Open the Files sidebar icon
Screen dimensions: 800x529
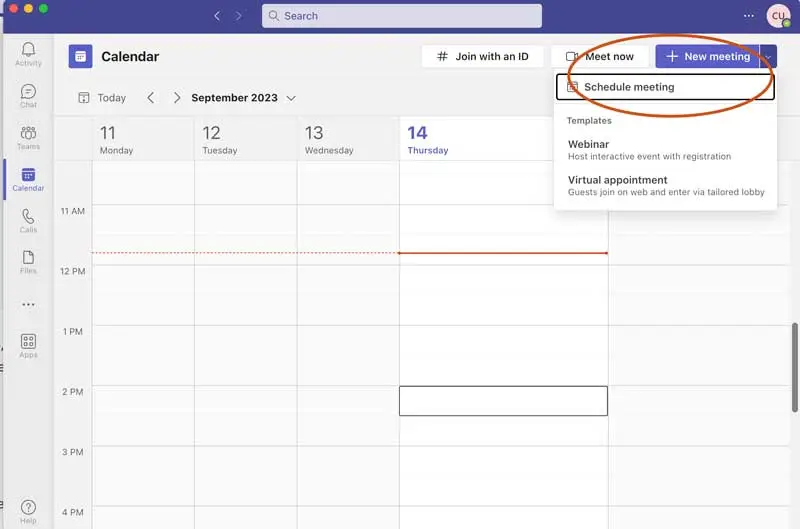point(28,262)
